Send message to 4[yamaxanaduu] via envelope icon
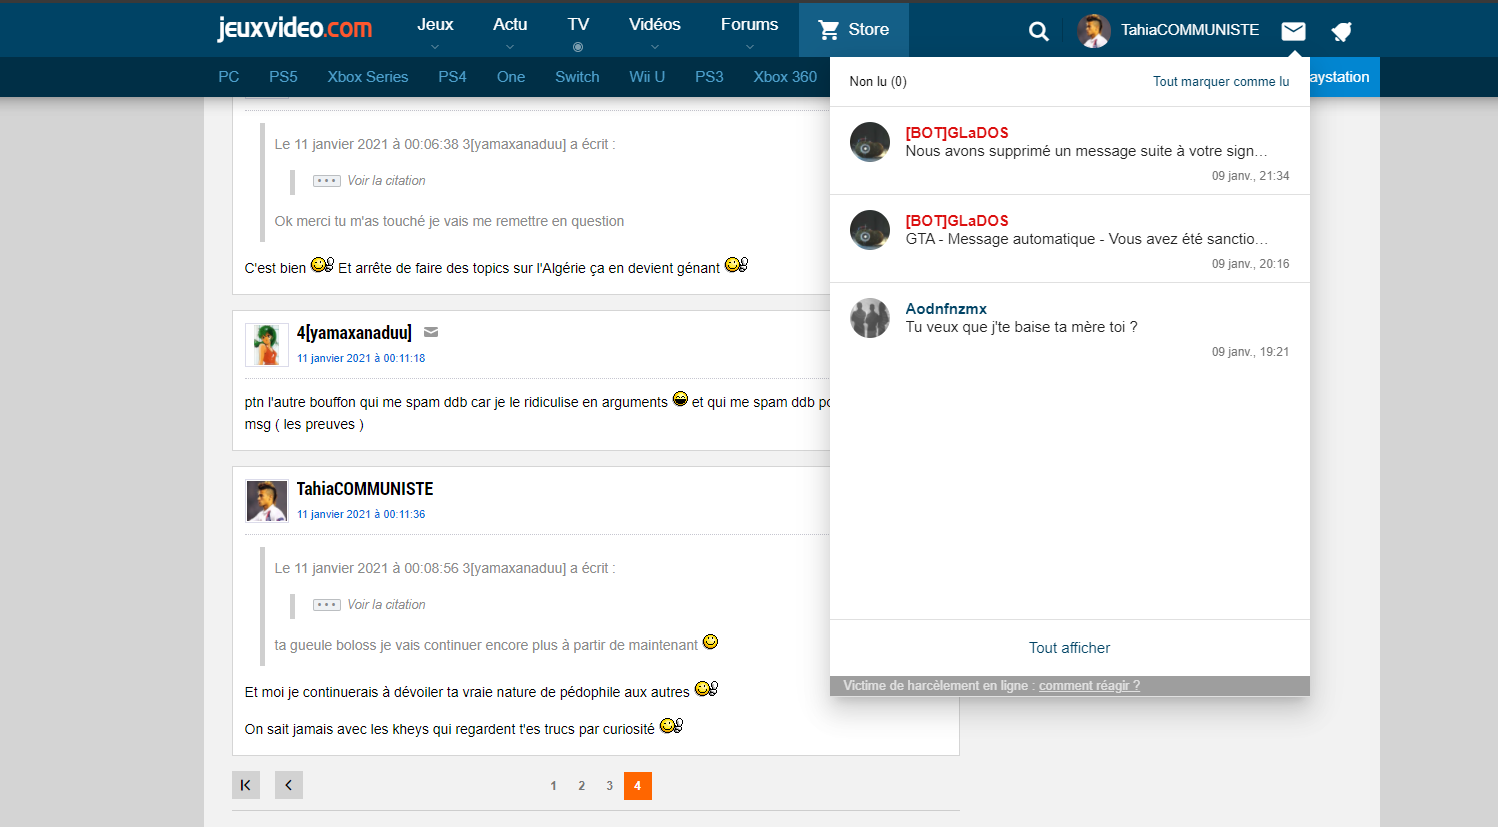This screenshot has width=1498, height=827. (431, 332)
